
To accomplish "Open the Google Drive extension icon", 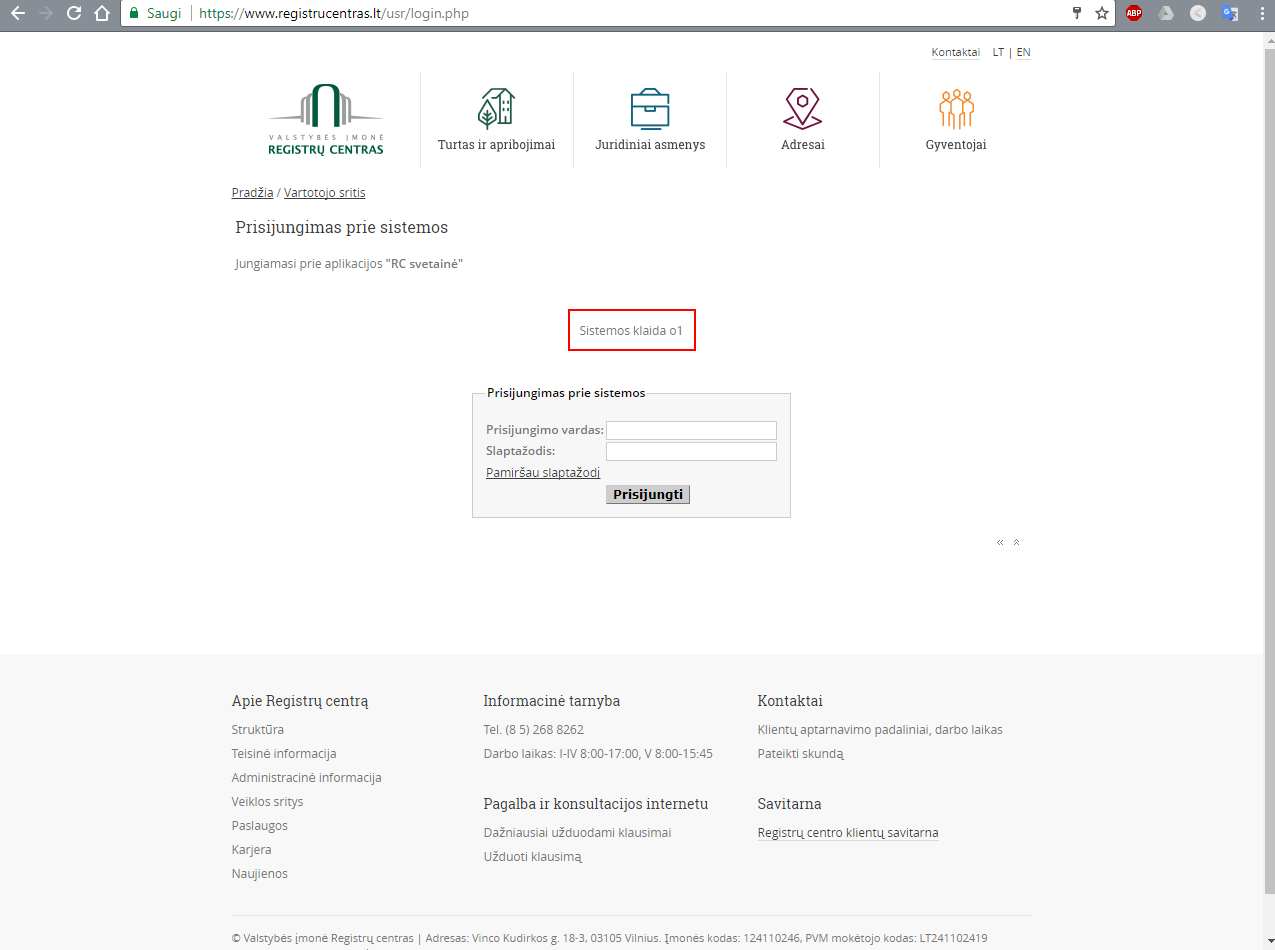I will coord(1166,14).
